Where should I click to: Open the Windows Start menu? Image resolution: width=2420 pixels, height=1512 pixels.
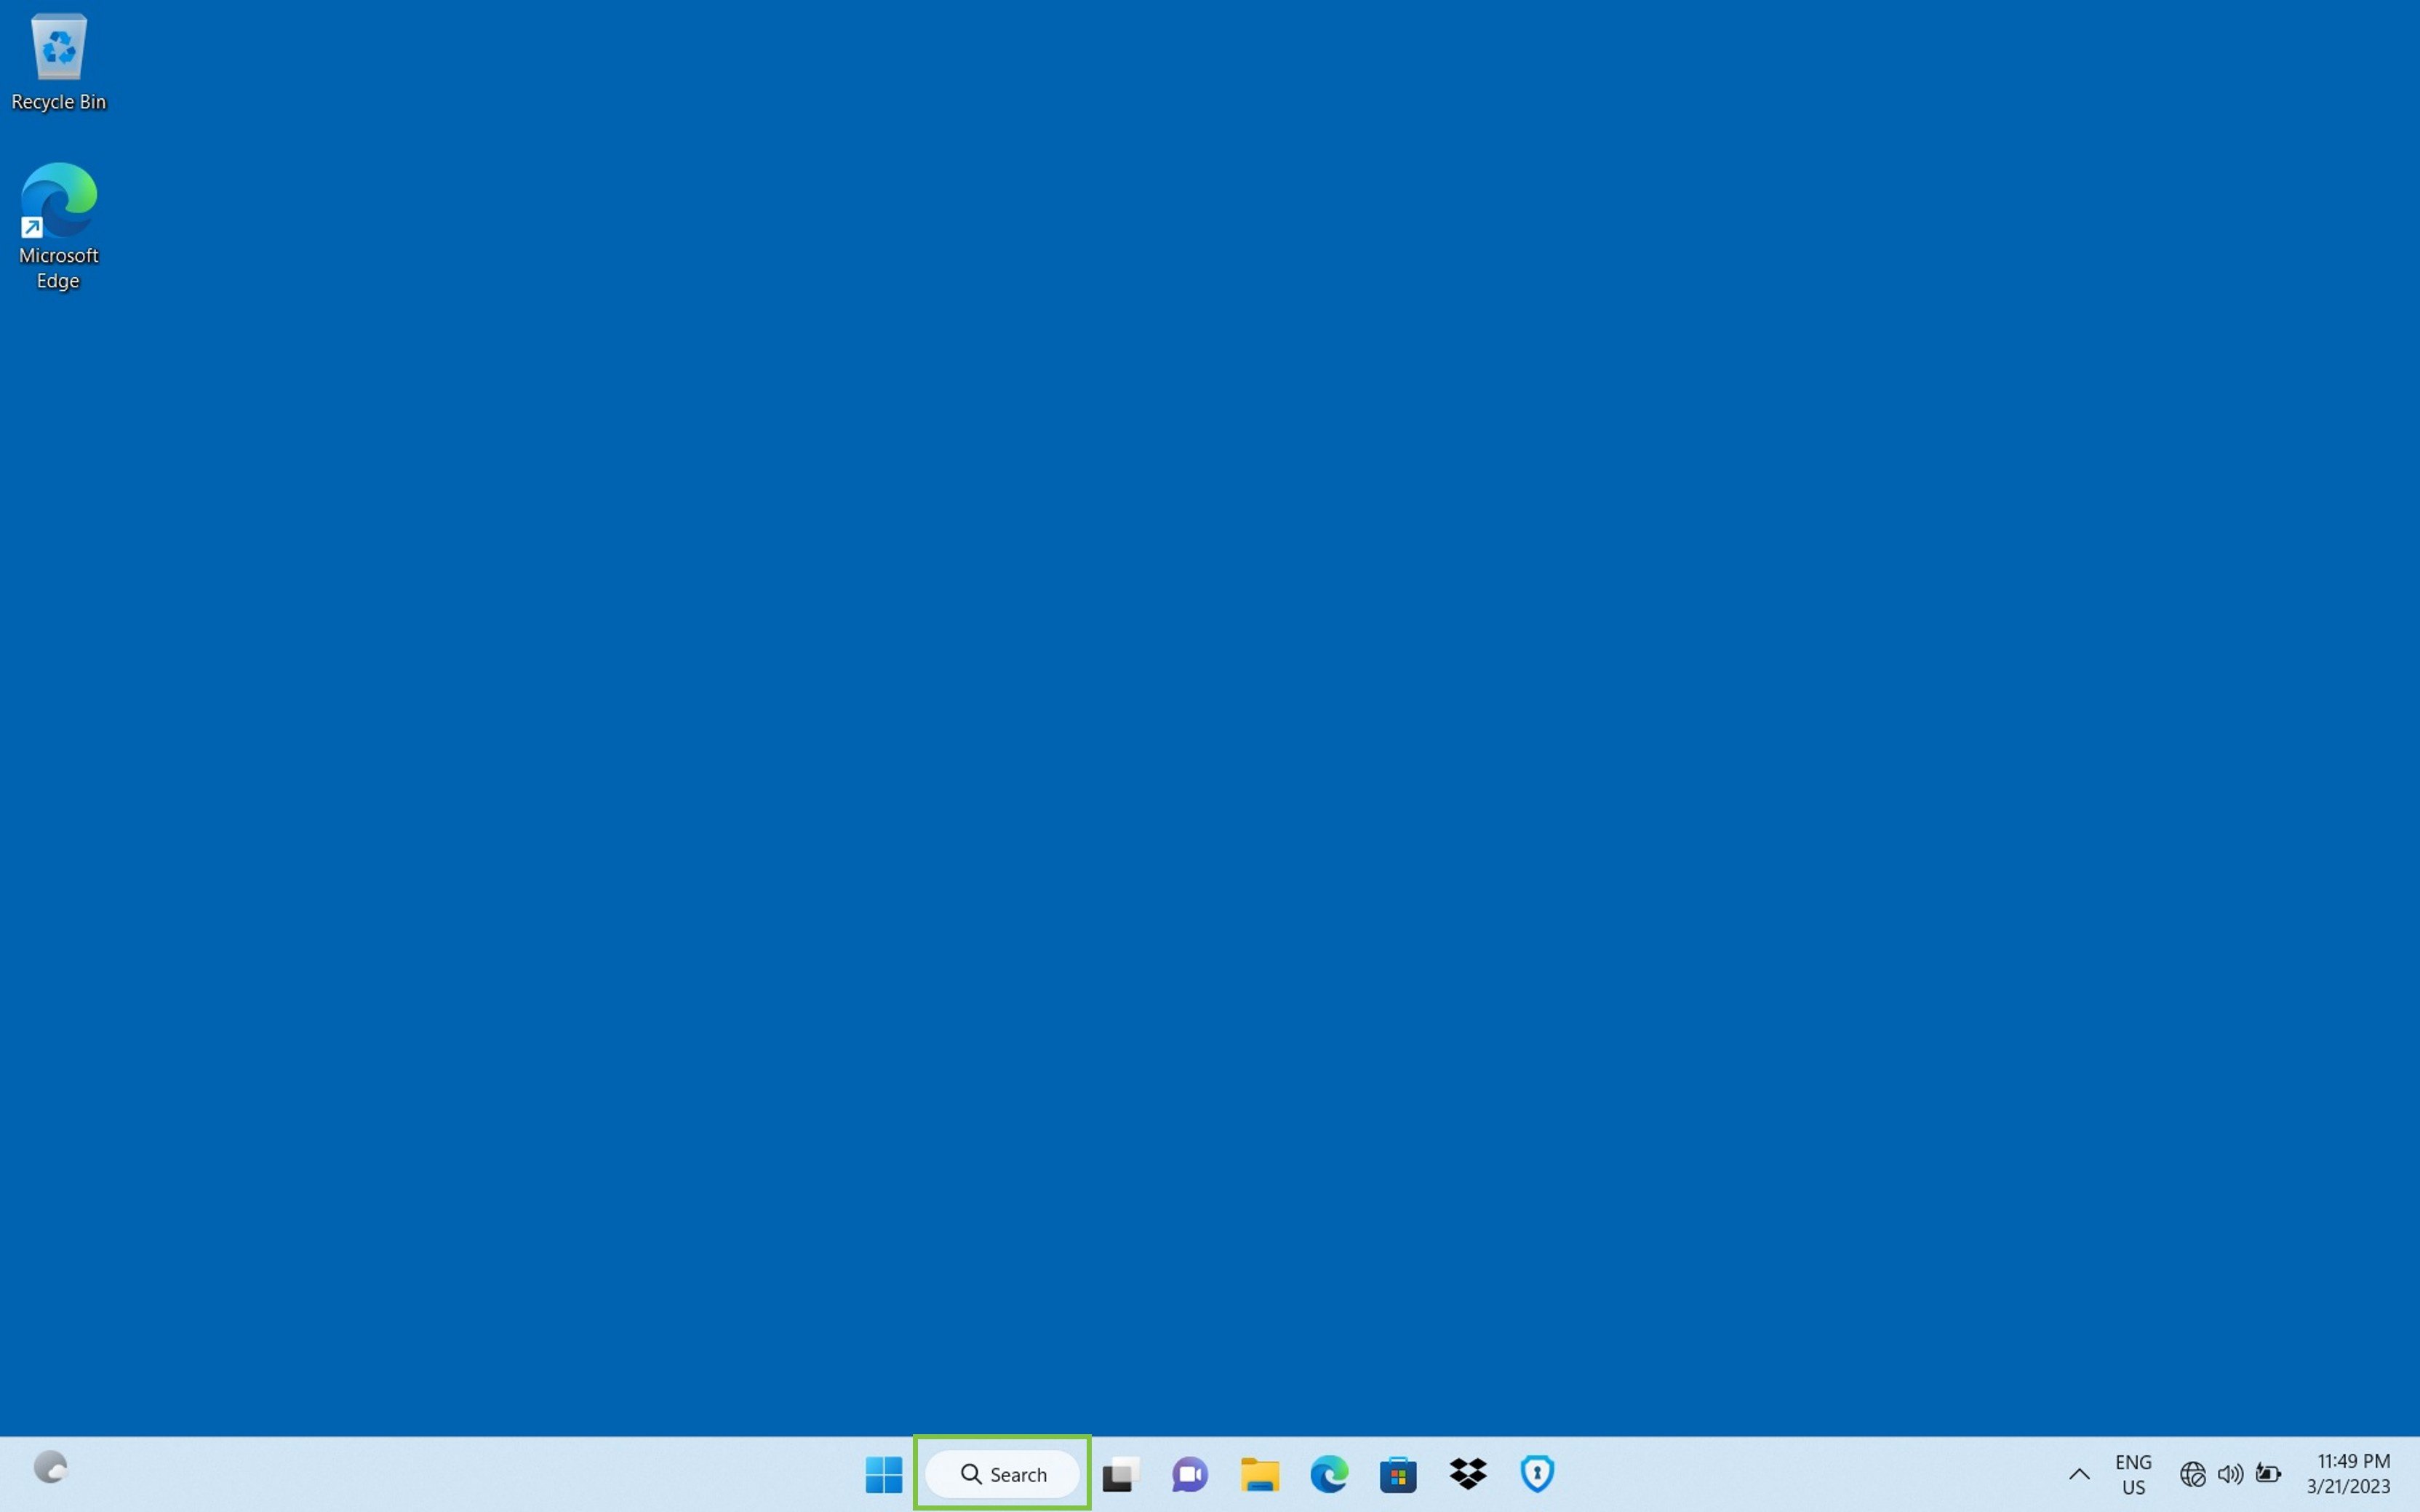[x=883, y=1474]
